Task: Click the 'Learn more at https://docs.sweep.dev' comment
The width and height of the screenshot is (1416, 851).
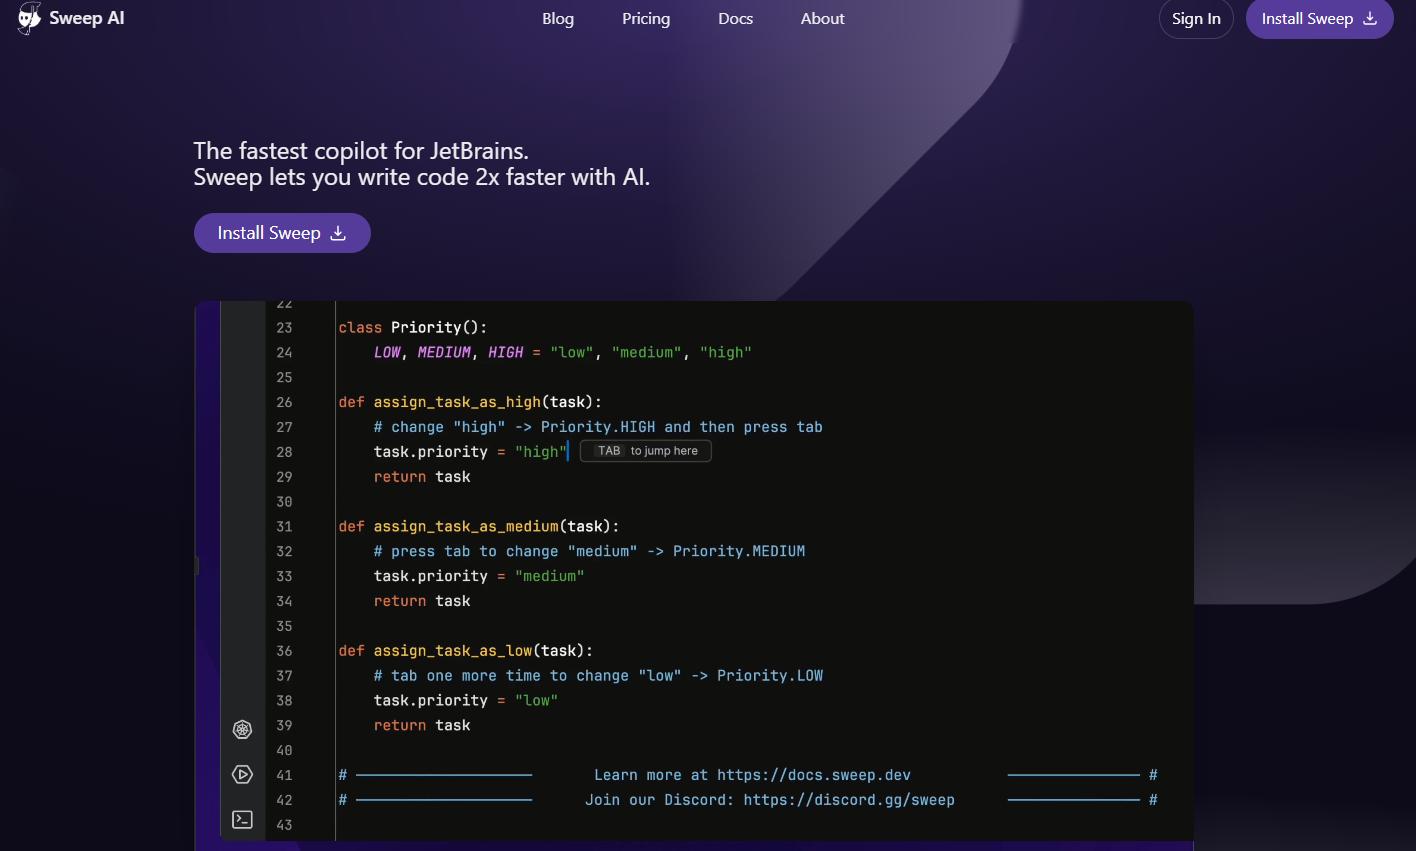Action: pos(752,775)
